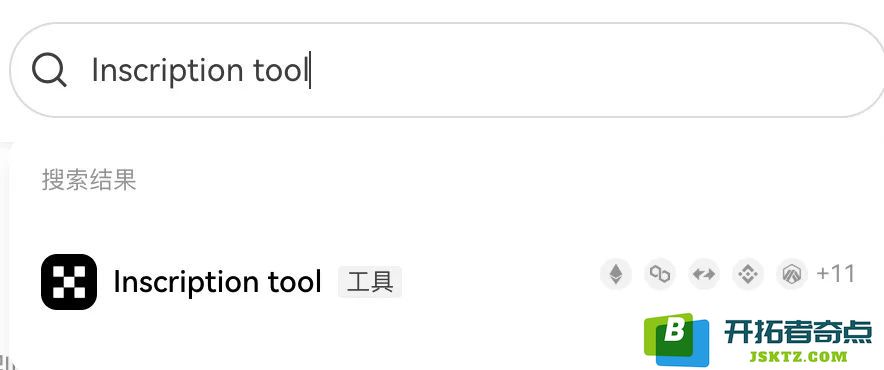The image size is (884, 370).
Task: Focus the search box containing Inscription tool
Action: [448, 70]
